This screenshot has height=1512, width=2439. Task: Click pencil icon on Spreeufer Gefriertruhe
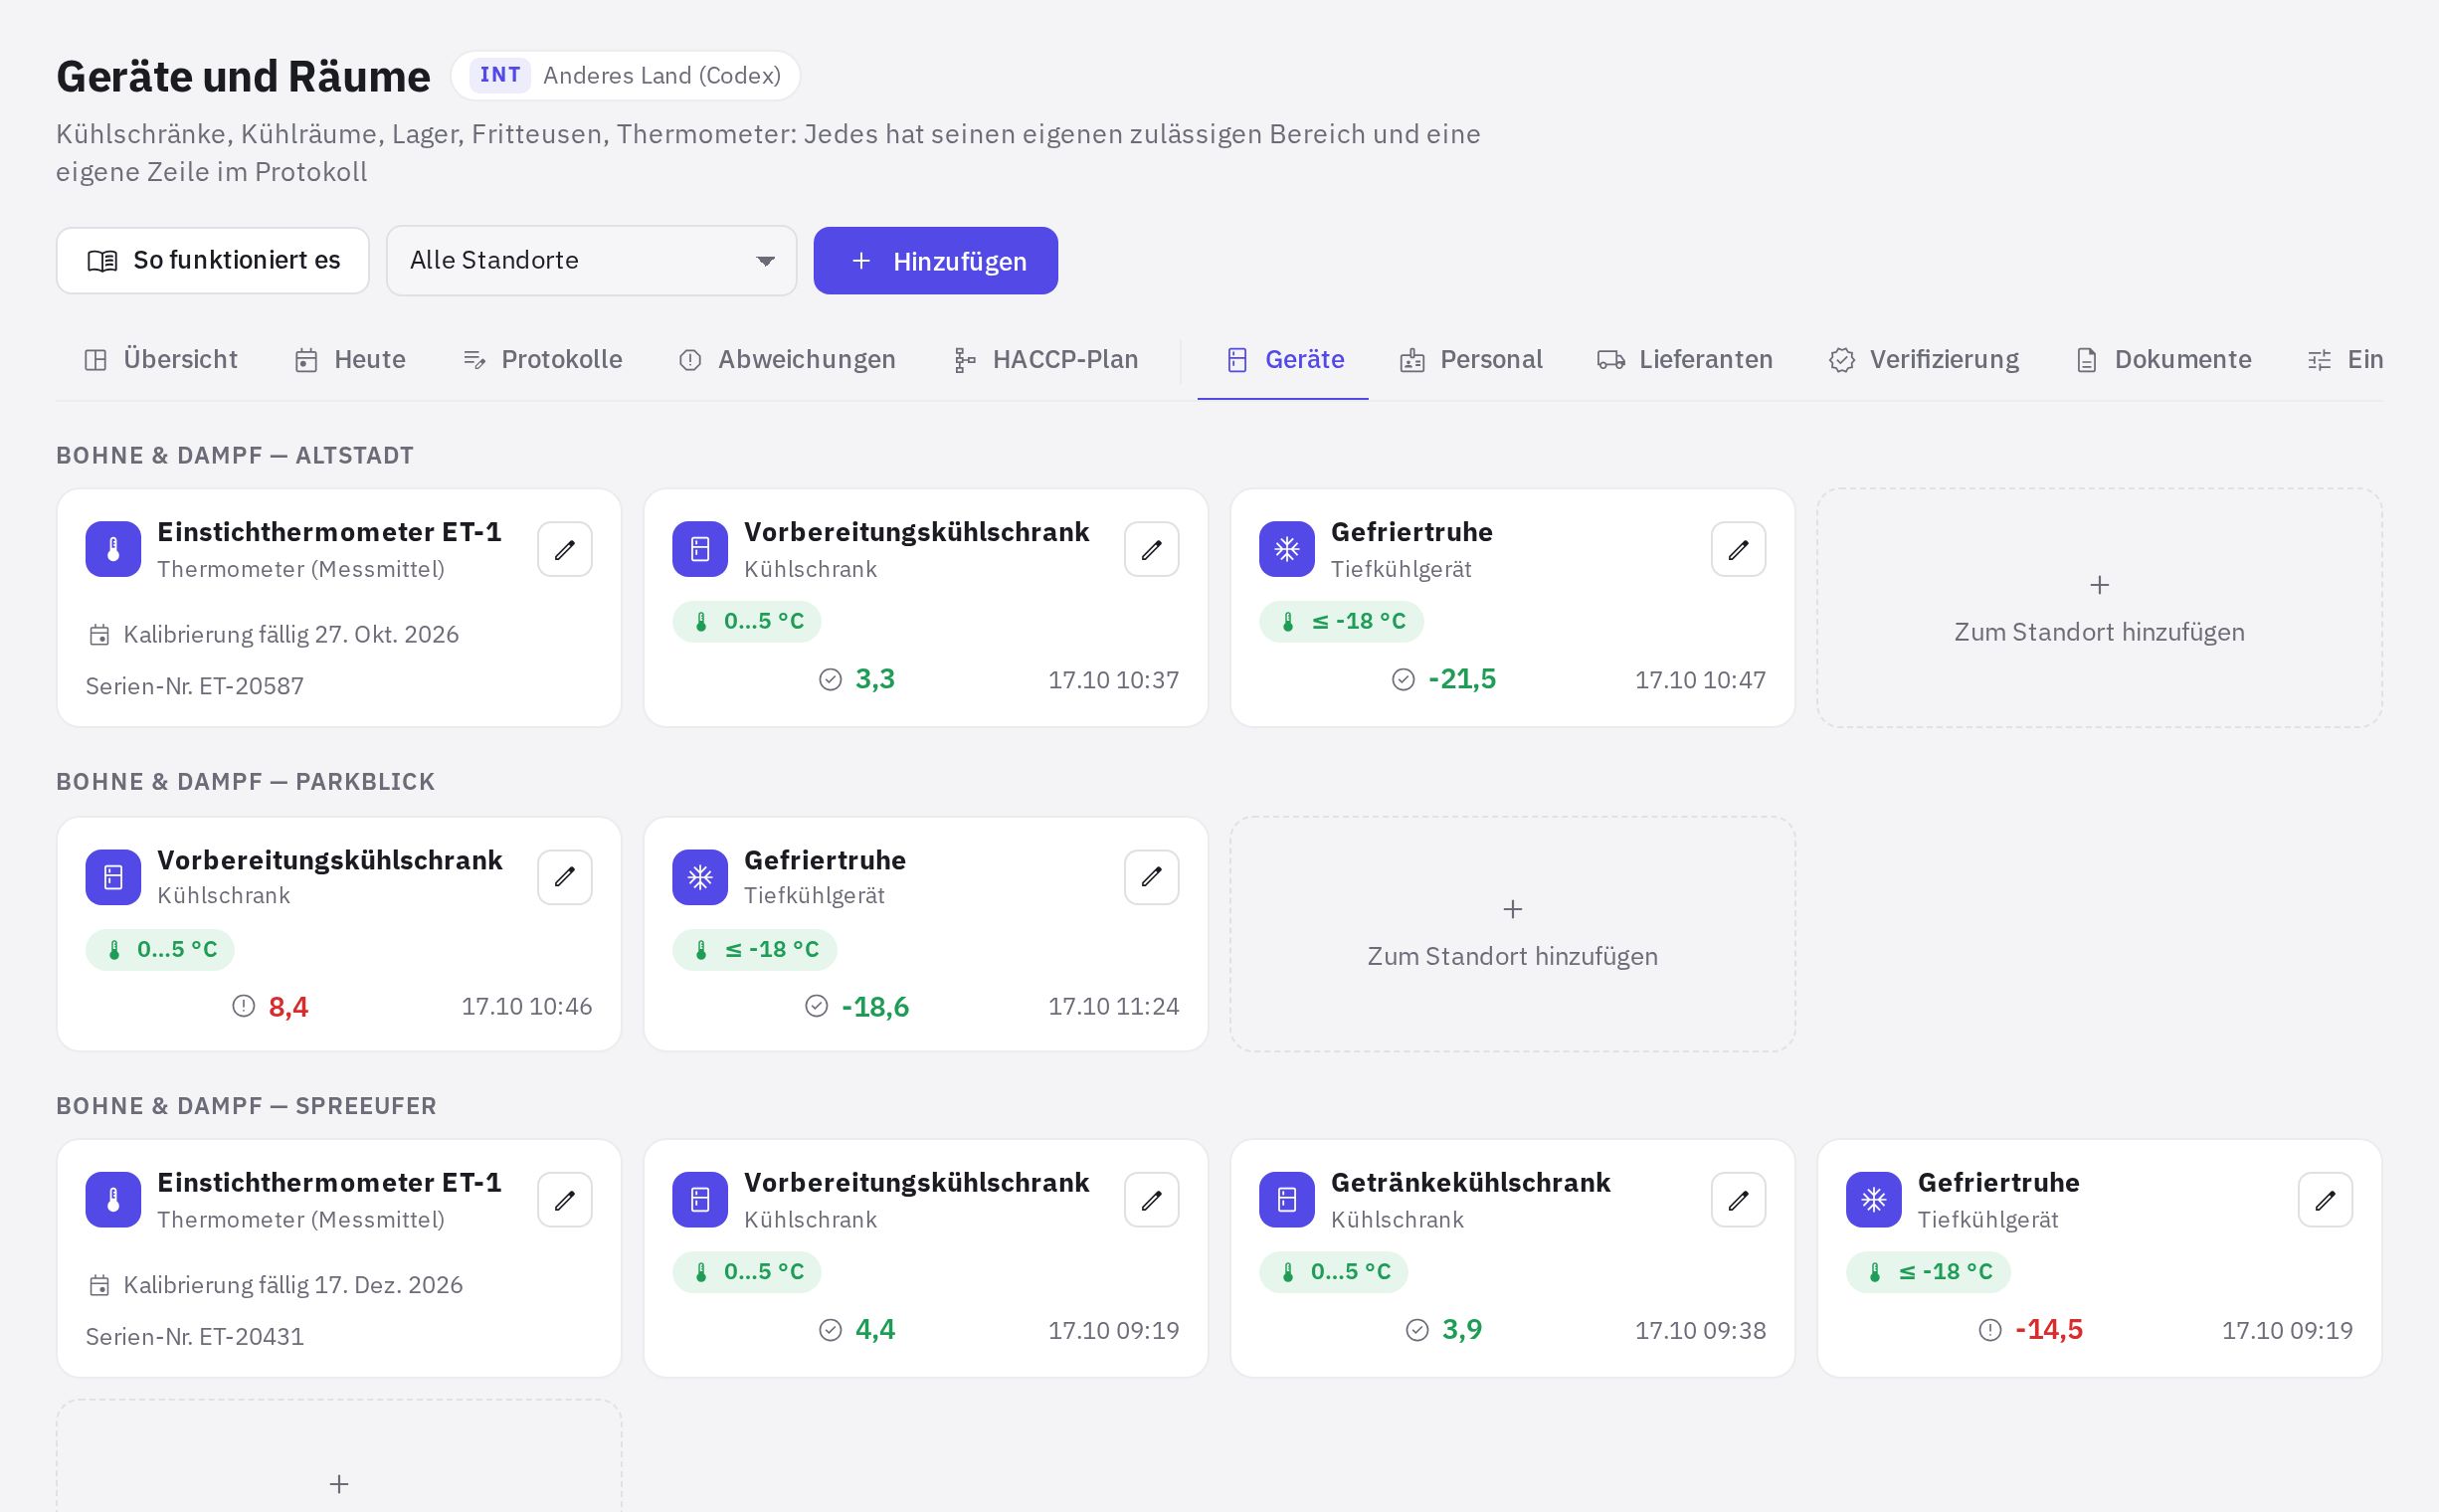2325,1199
